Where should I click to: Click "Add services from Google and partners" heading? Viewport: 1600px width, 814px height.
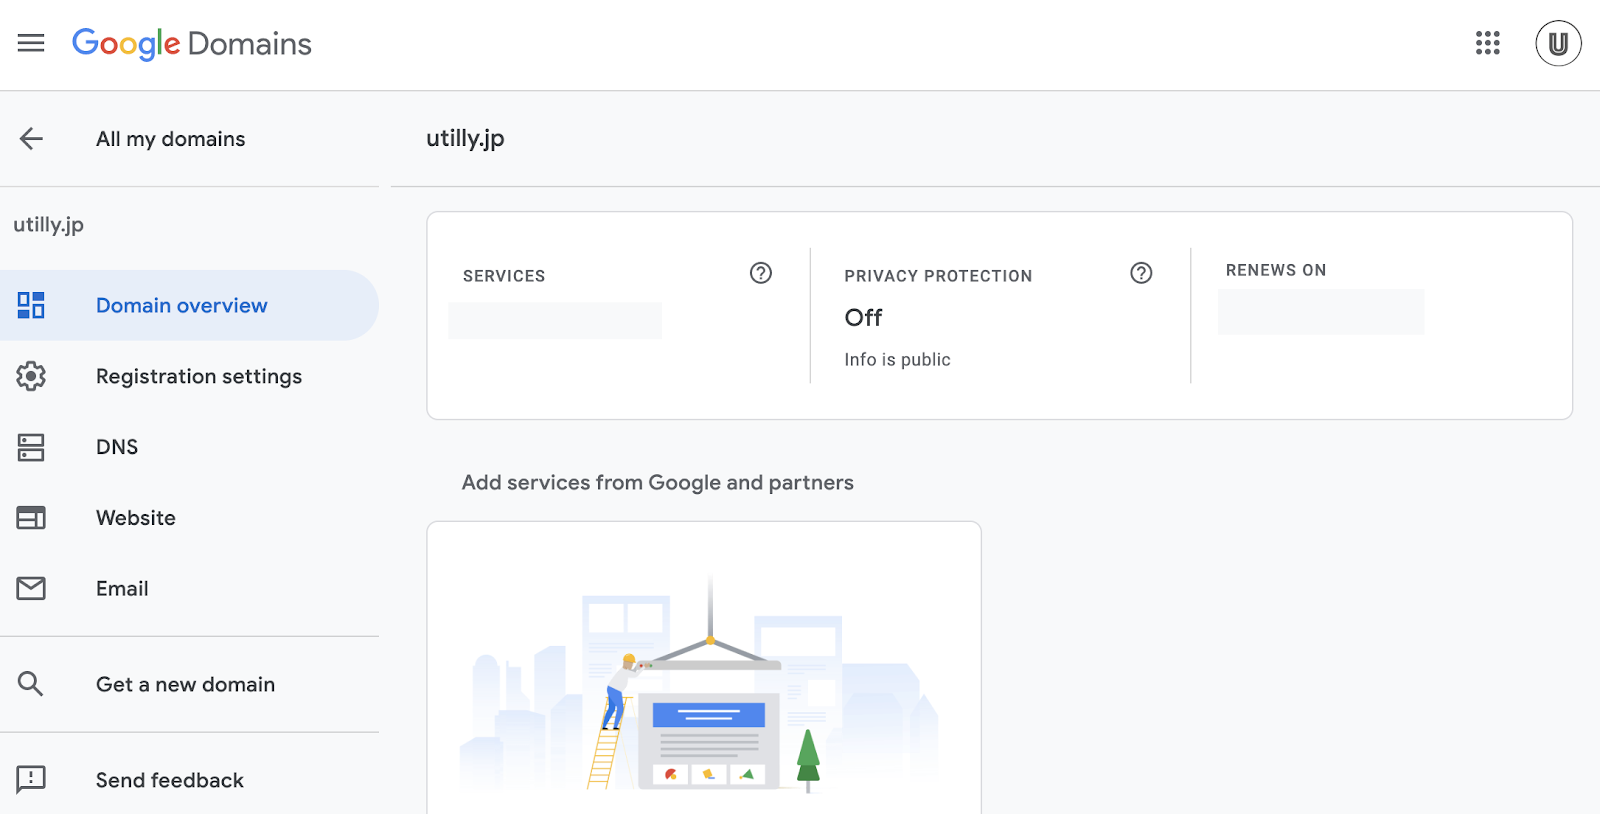(658, 483)
